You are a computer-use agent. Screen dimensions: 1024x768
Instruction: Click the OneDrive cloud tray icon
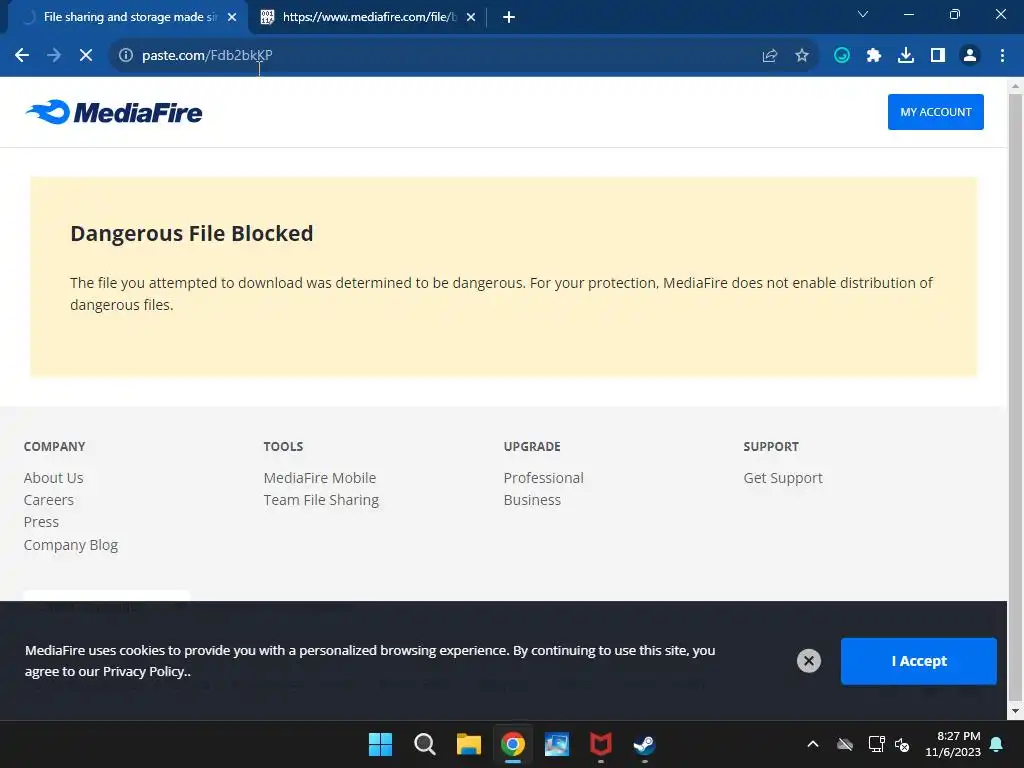pyautogui.click(x=845, y=744)
